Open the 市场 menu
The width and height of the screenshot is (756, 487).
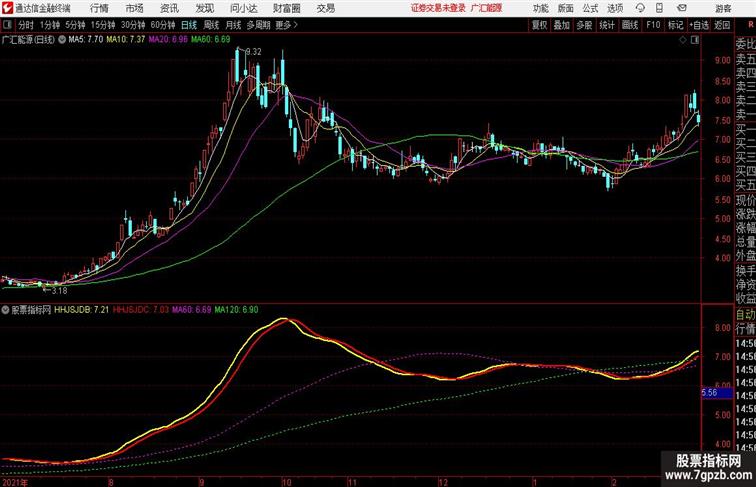coord(135,8)
